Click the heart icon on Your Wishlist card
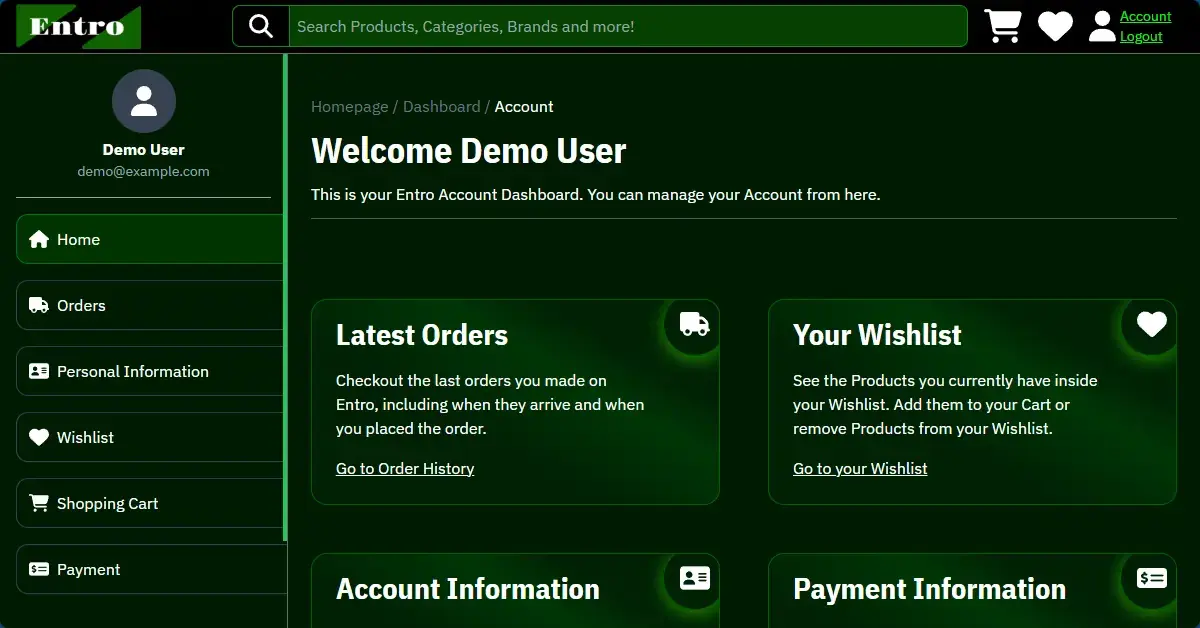This screenshot has height=628, width=1200. tap(1150, 324)
